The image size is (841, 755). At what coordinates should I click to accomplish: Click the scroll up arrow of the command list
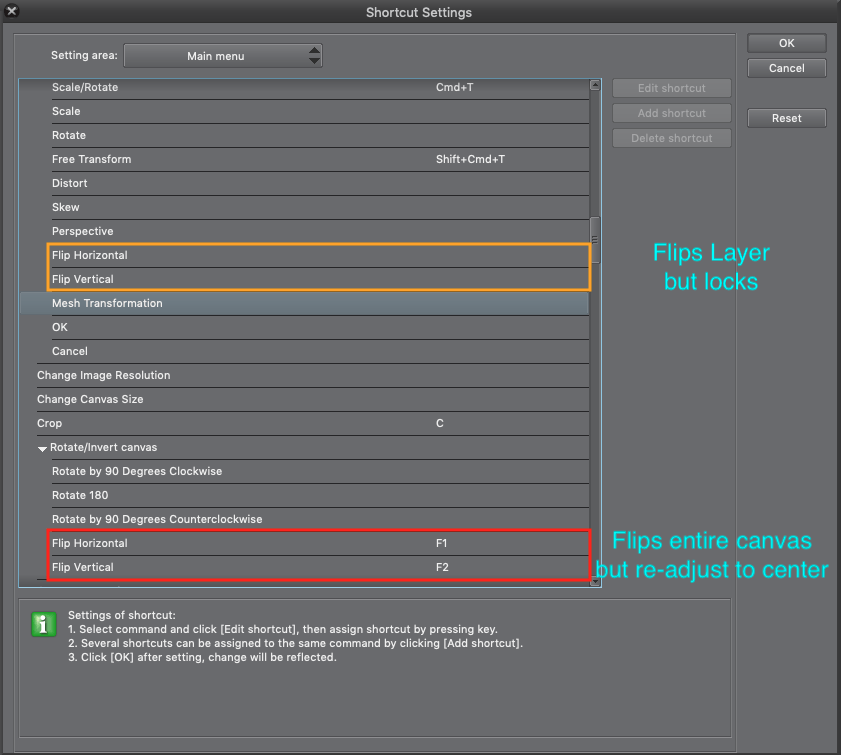click(595, 86)
